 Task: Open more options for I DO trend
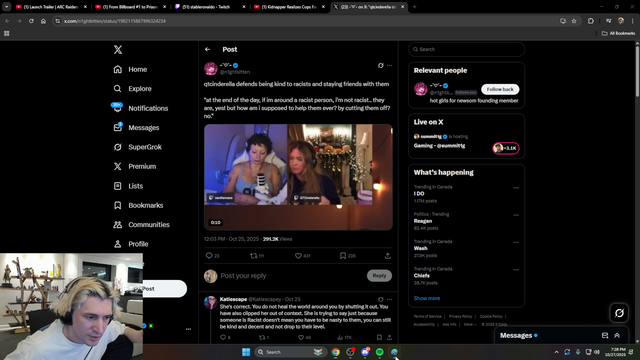516,188
